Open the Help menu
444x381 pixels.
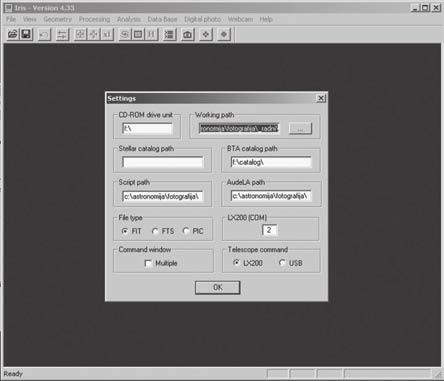266,19
